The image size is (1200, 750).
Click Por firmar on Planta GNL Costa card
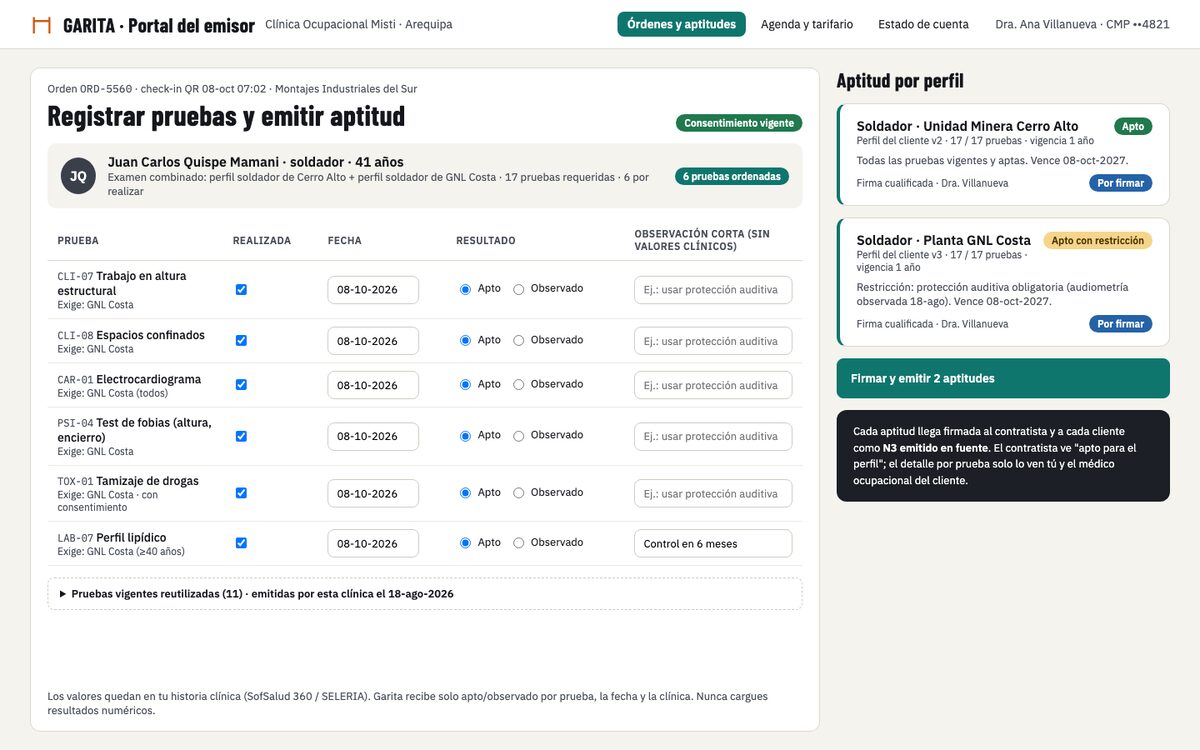1120,324
